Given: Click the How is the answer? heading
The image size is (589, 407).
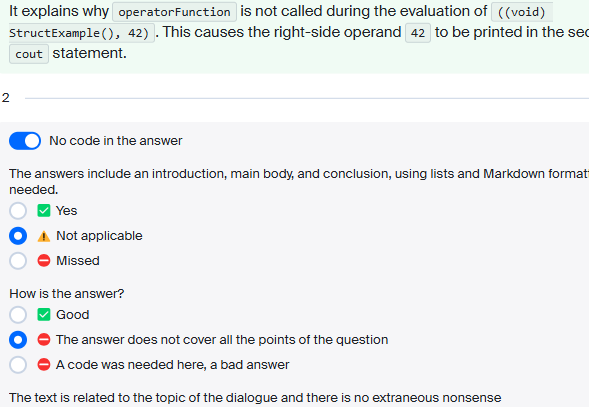Looking at the screenshot, I should click(66, 294).
